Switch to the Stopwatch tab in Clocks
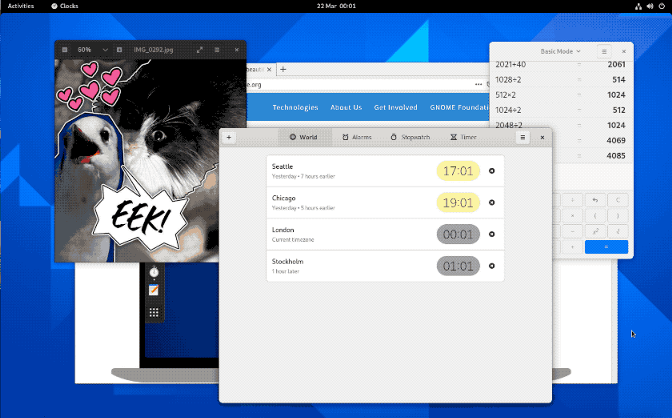This screenshot has width=672, height=418. [x=410, y=137]
